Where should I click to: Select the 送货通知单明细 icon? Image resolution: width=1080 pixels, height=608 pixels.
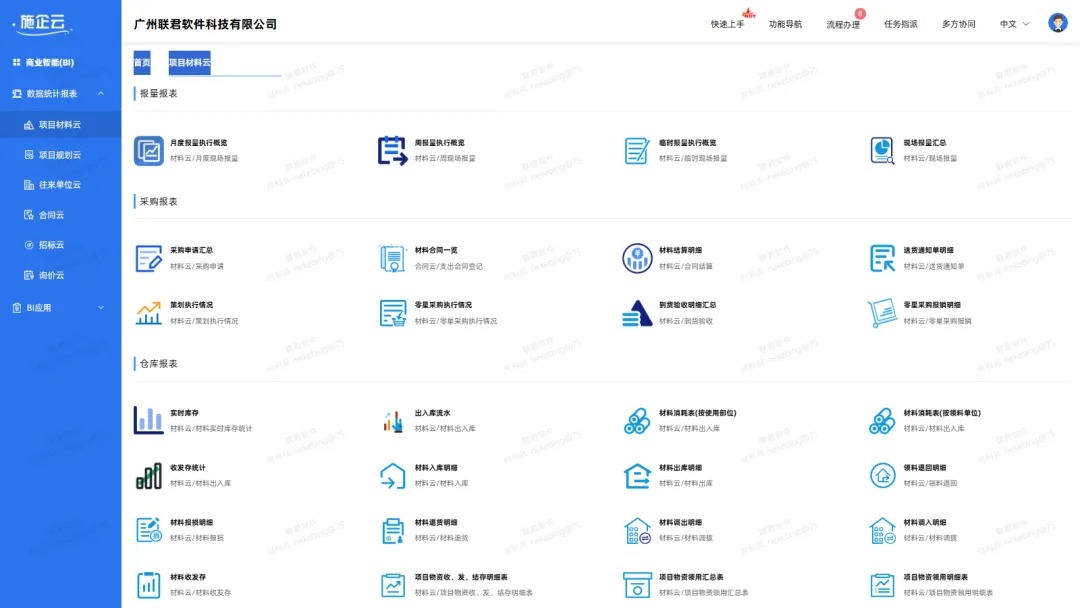click(x=881, y=258)
